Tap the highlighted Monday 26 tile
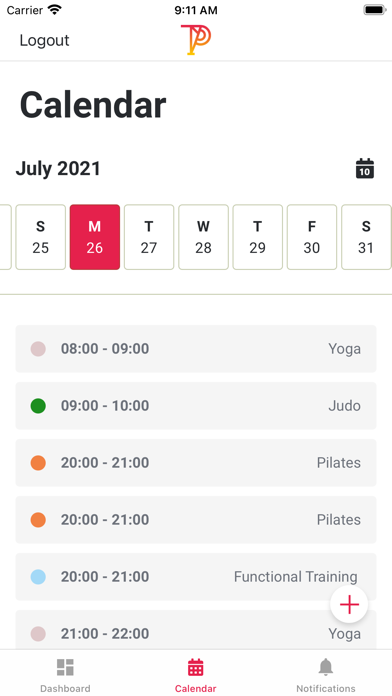 pos(95,237)
